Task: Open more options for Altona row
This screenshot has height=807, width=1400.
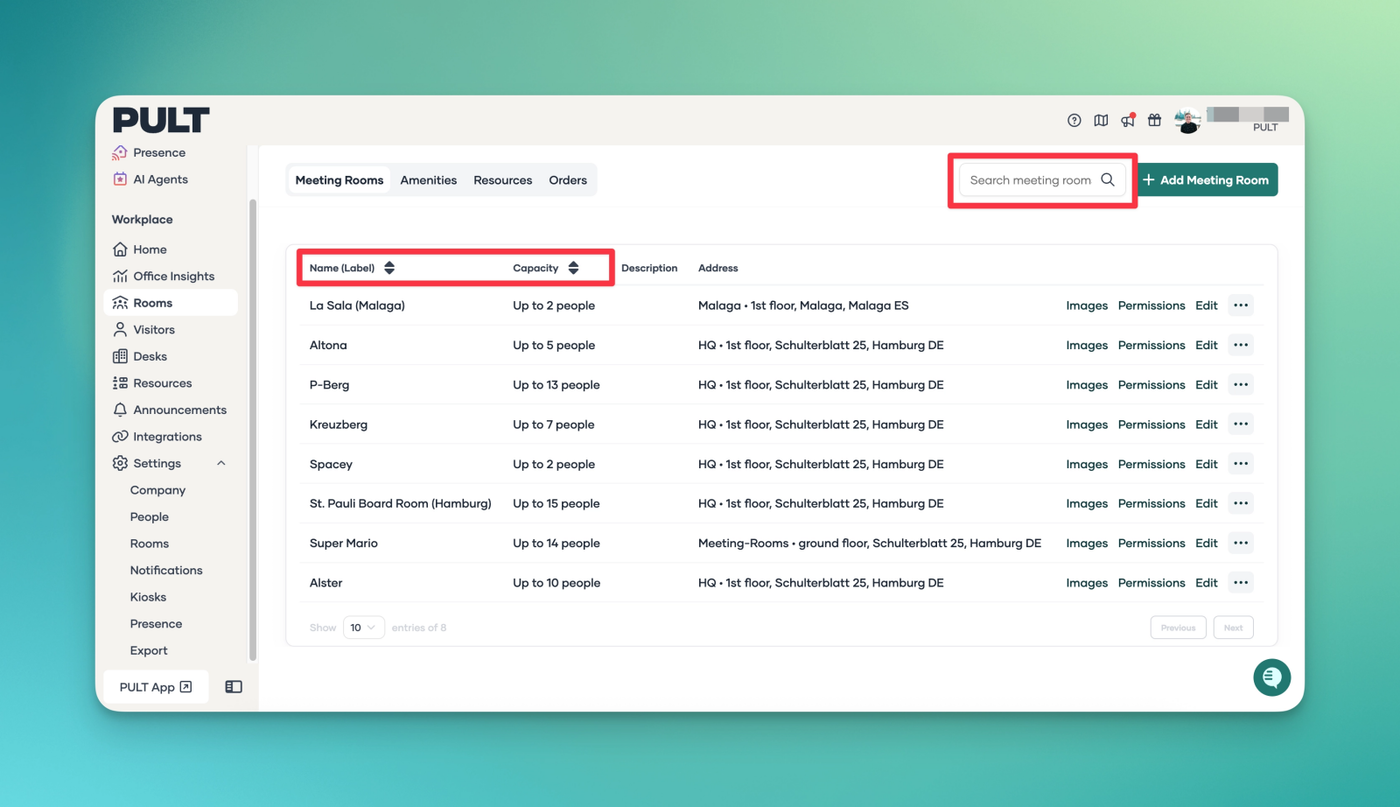Action: (x=1240, y=345)
